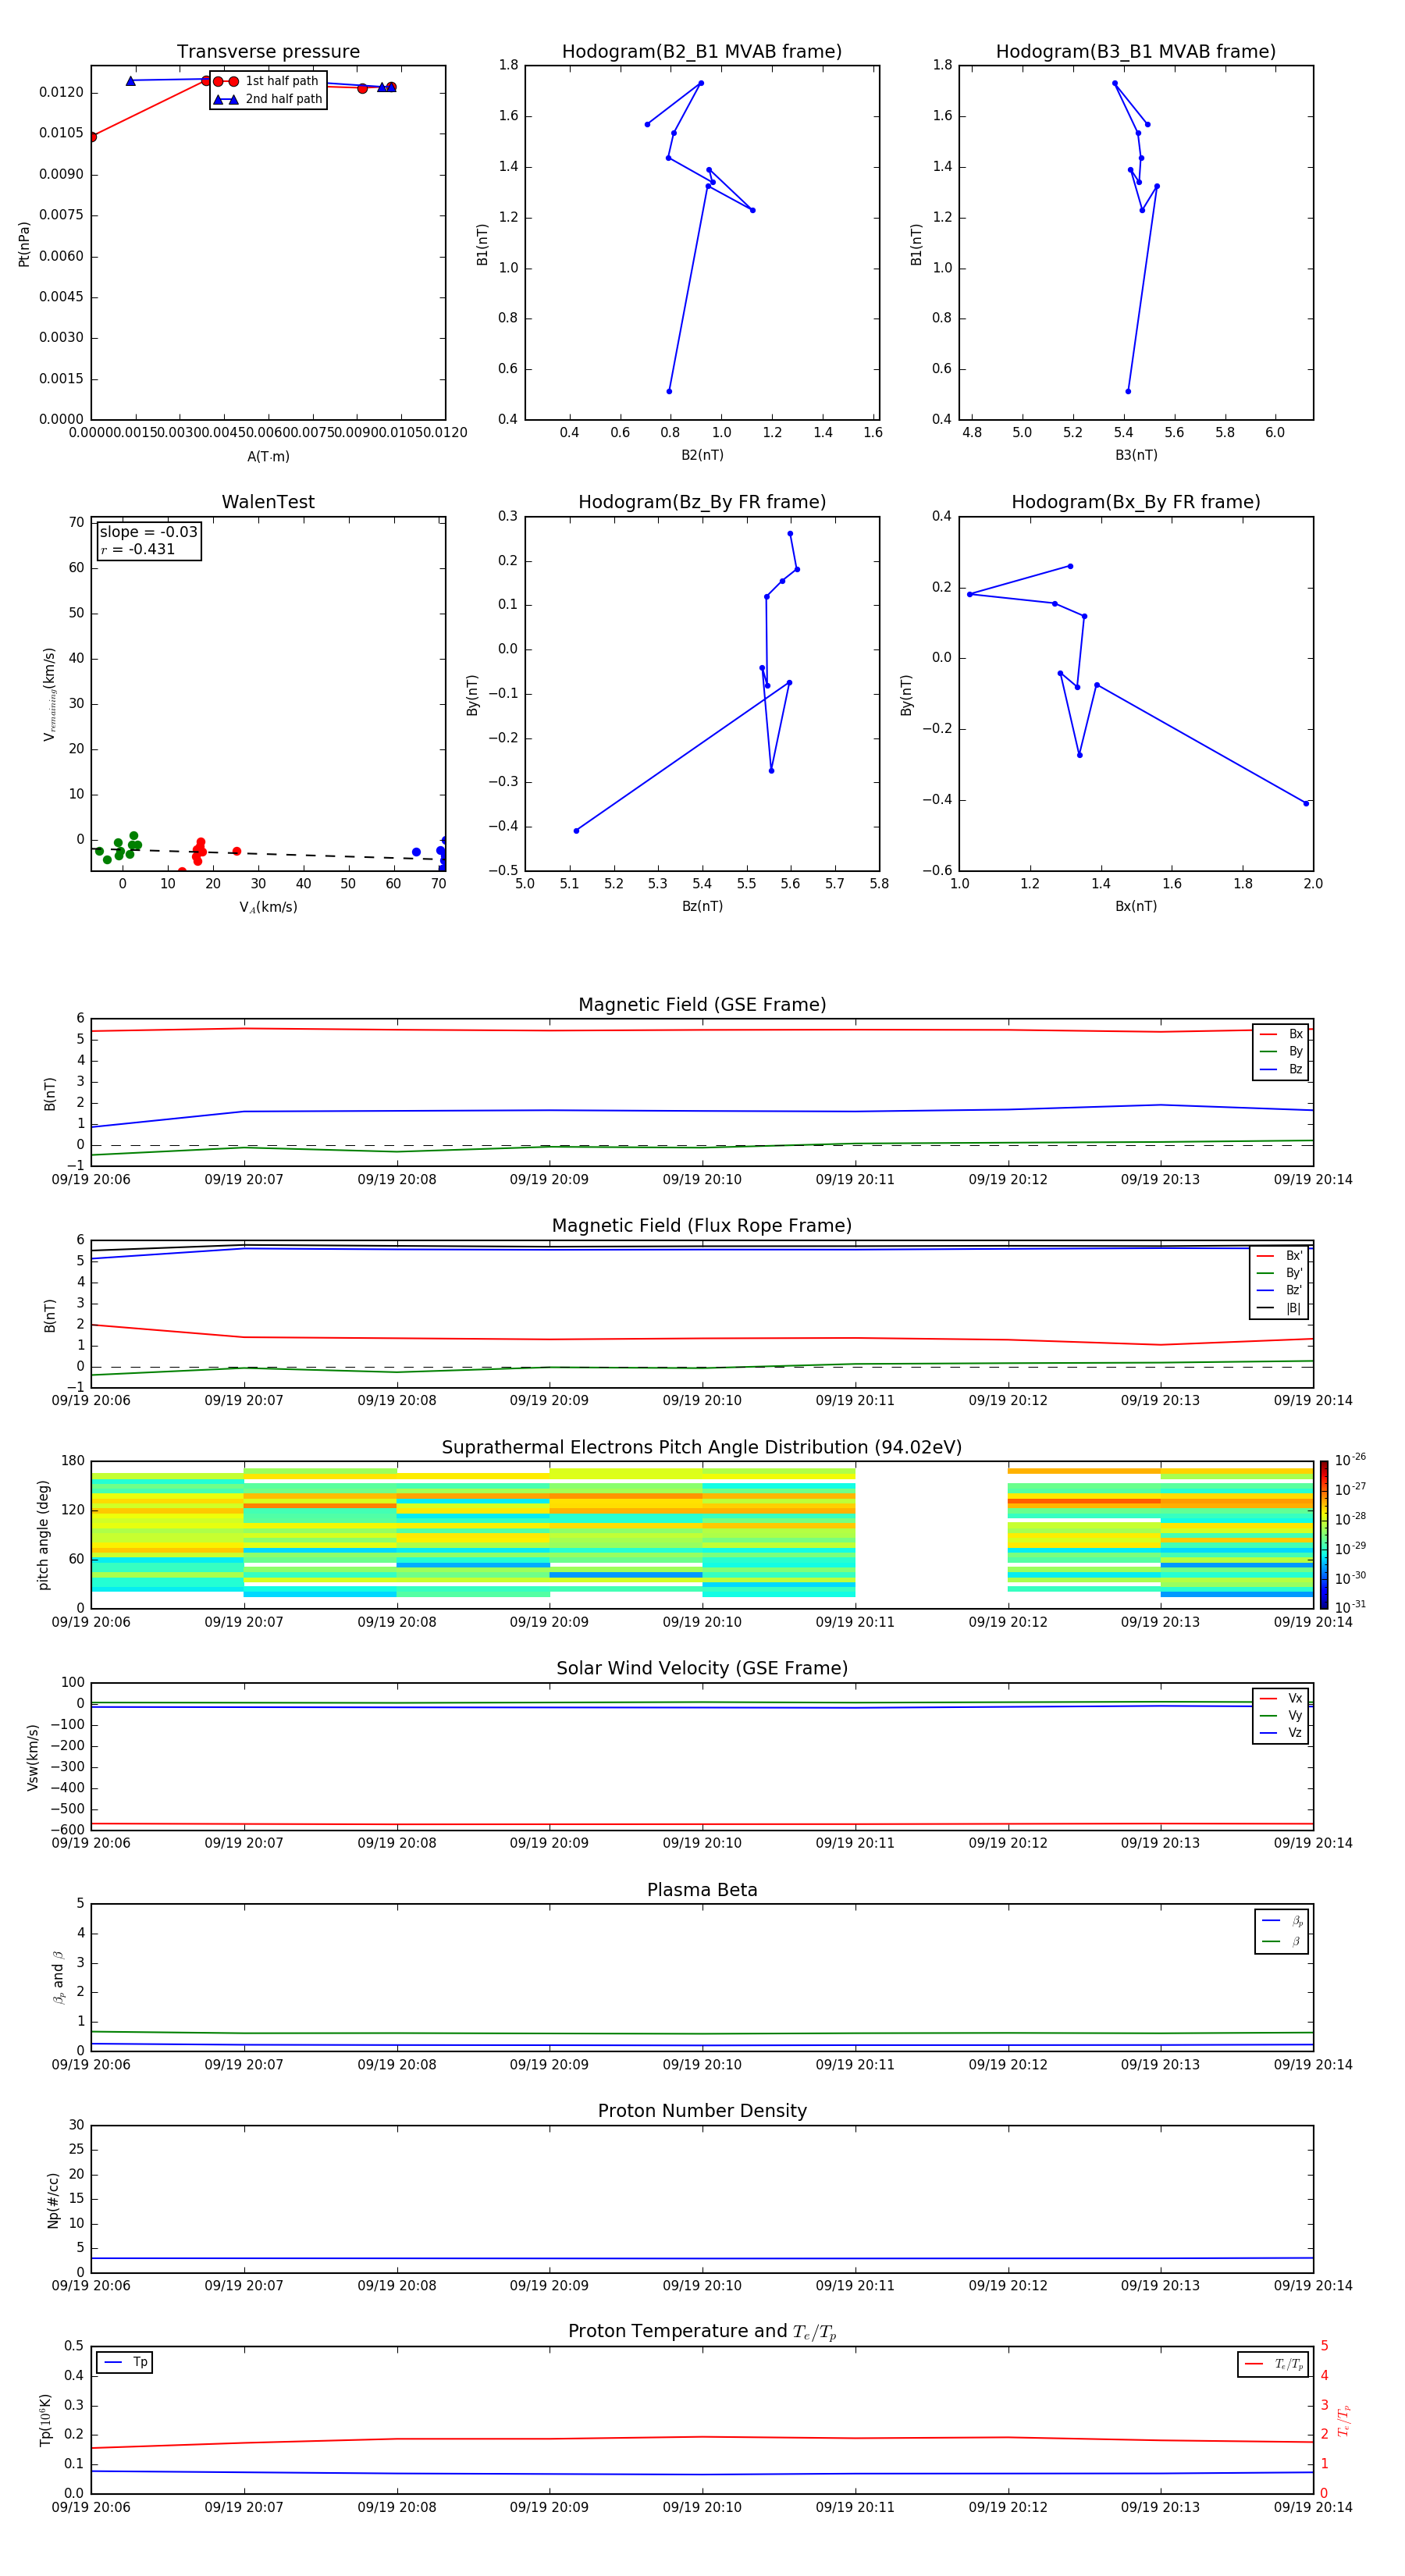Viewport: 1405px width, 2576px height.
Task: Click the "By" entry in the GSE magnetic field legend
Action: 1281,1051
